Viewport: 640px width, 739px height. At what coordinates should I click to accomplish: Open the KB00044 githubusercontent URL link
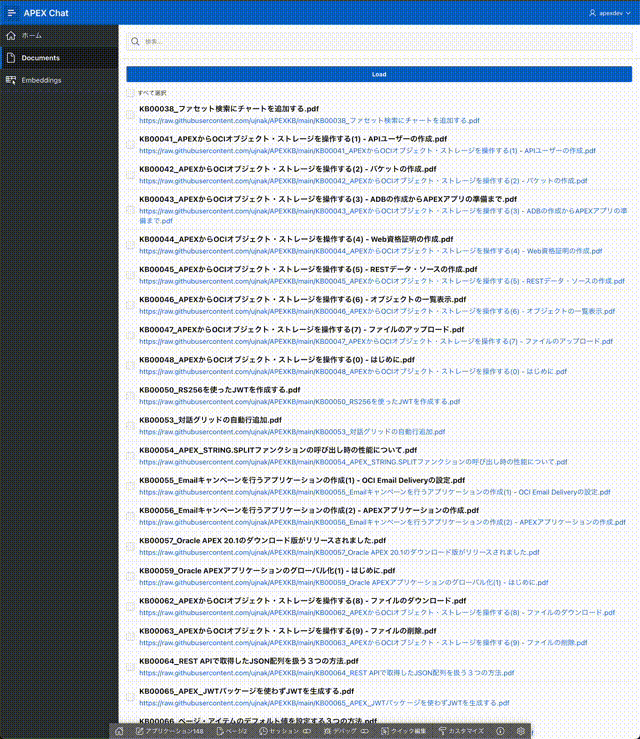370,251
